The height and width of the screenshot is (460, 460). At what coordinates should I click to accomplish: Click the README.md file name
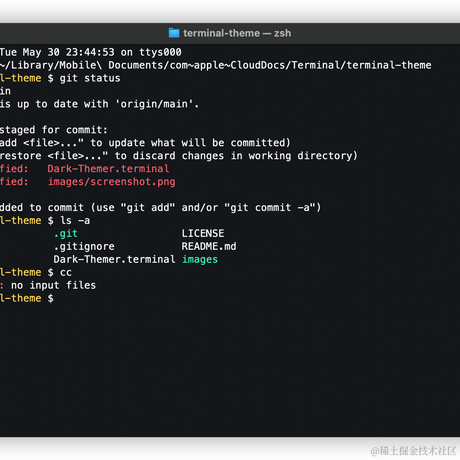[209, 246]
